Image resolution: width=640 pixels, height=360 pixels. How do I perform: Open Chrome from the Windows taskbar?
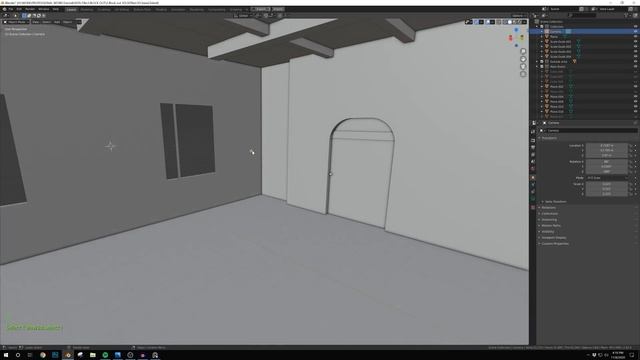pyautogui.click(x=43, y=355)
